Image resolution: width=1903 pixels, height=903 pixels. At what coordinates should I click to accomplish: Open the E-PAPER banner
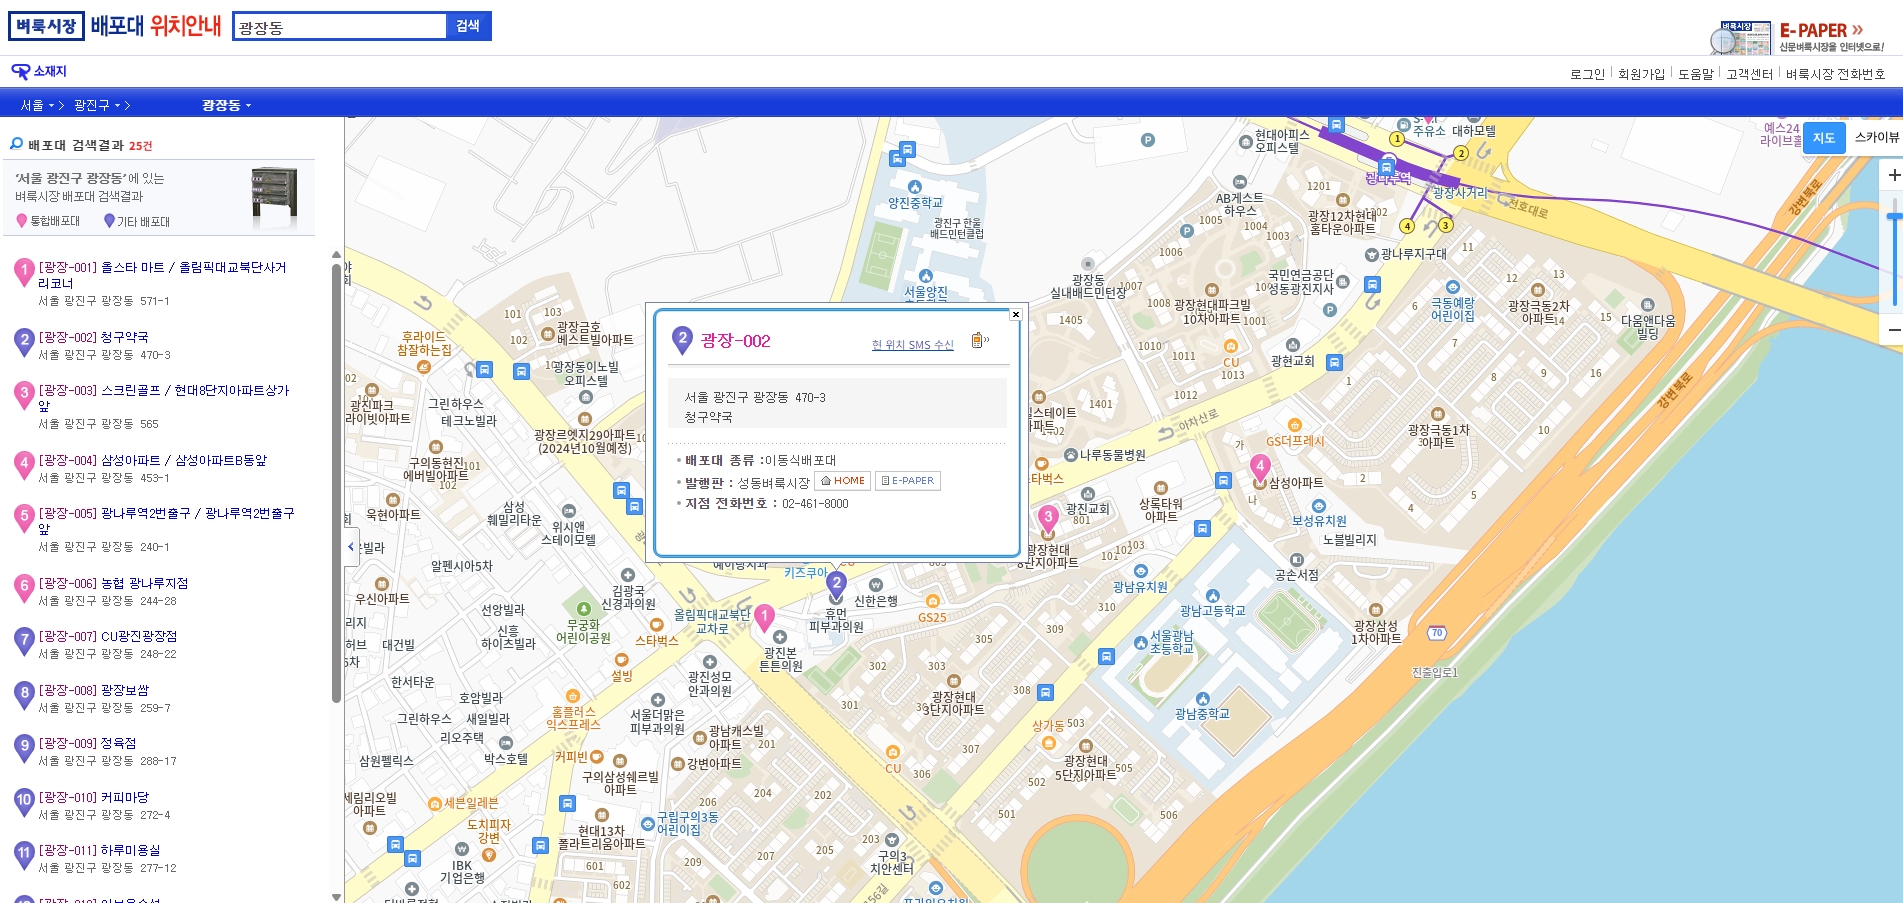[x=1797, y=37]
